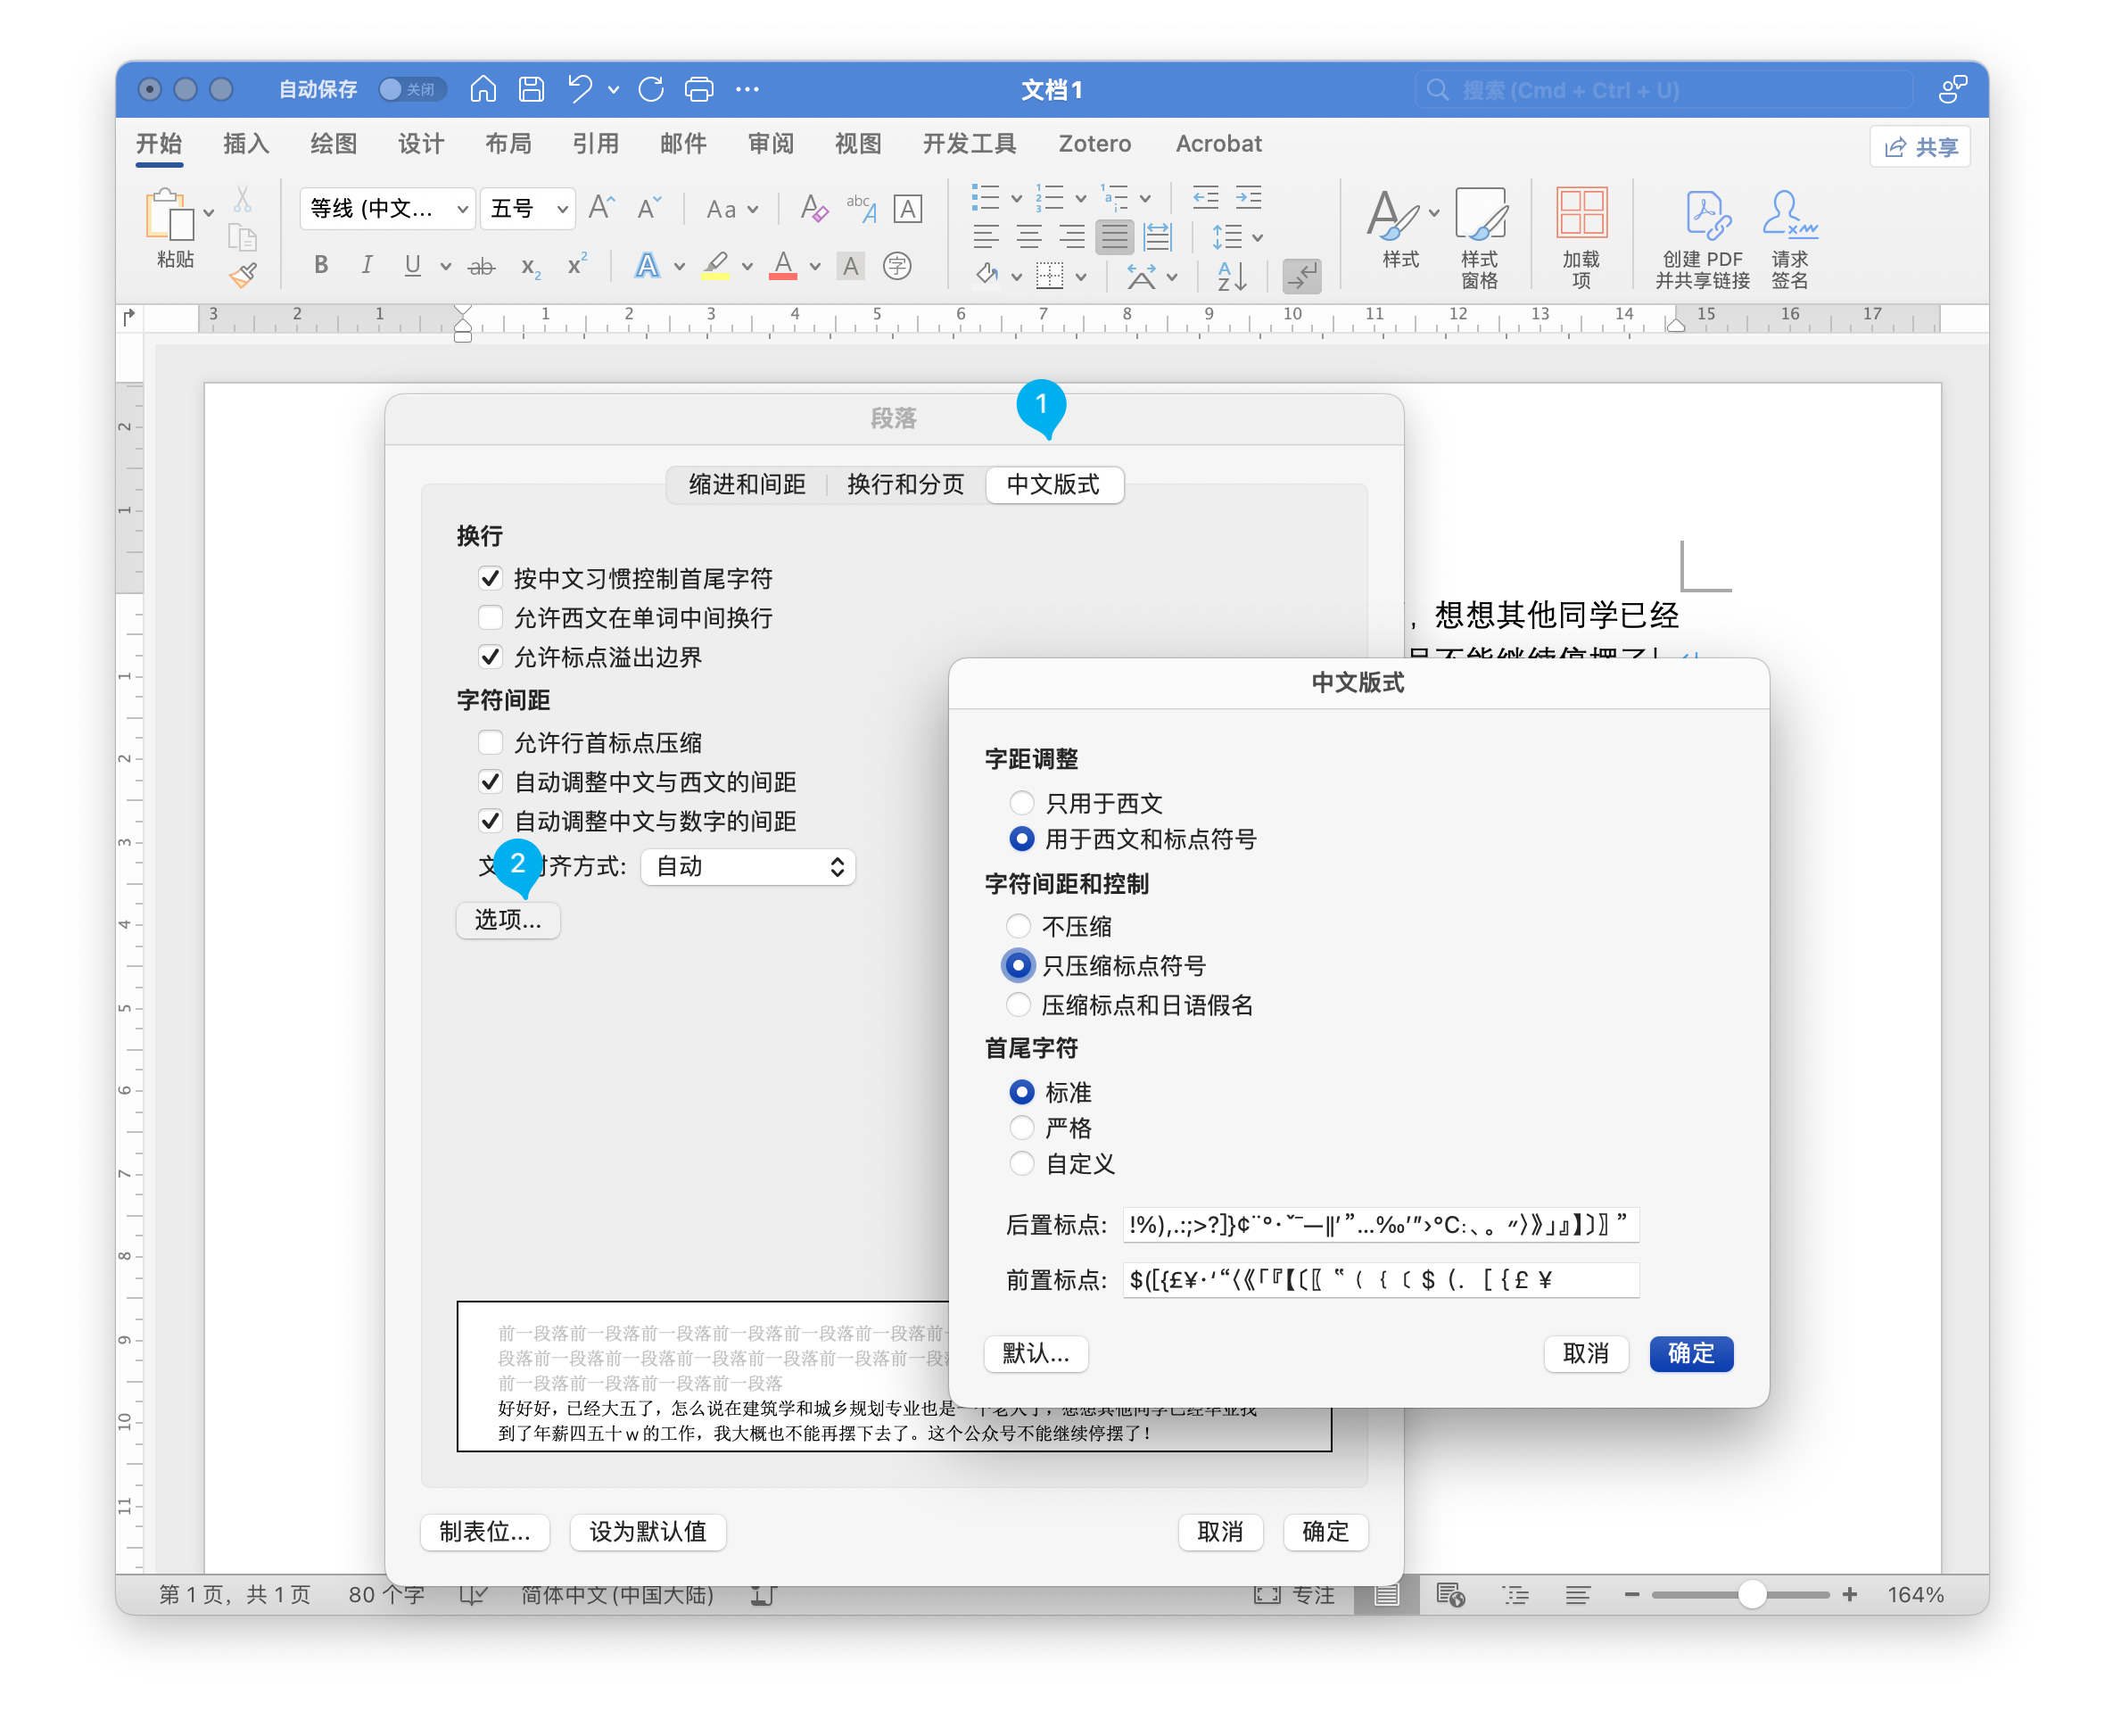The height and width of the screenshot is (1736, 2105).
Task: Click the 制表位... button
Action: coord(485,1532)
